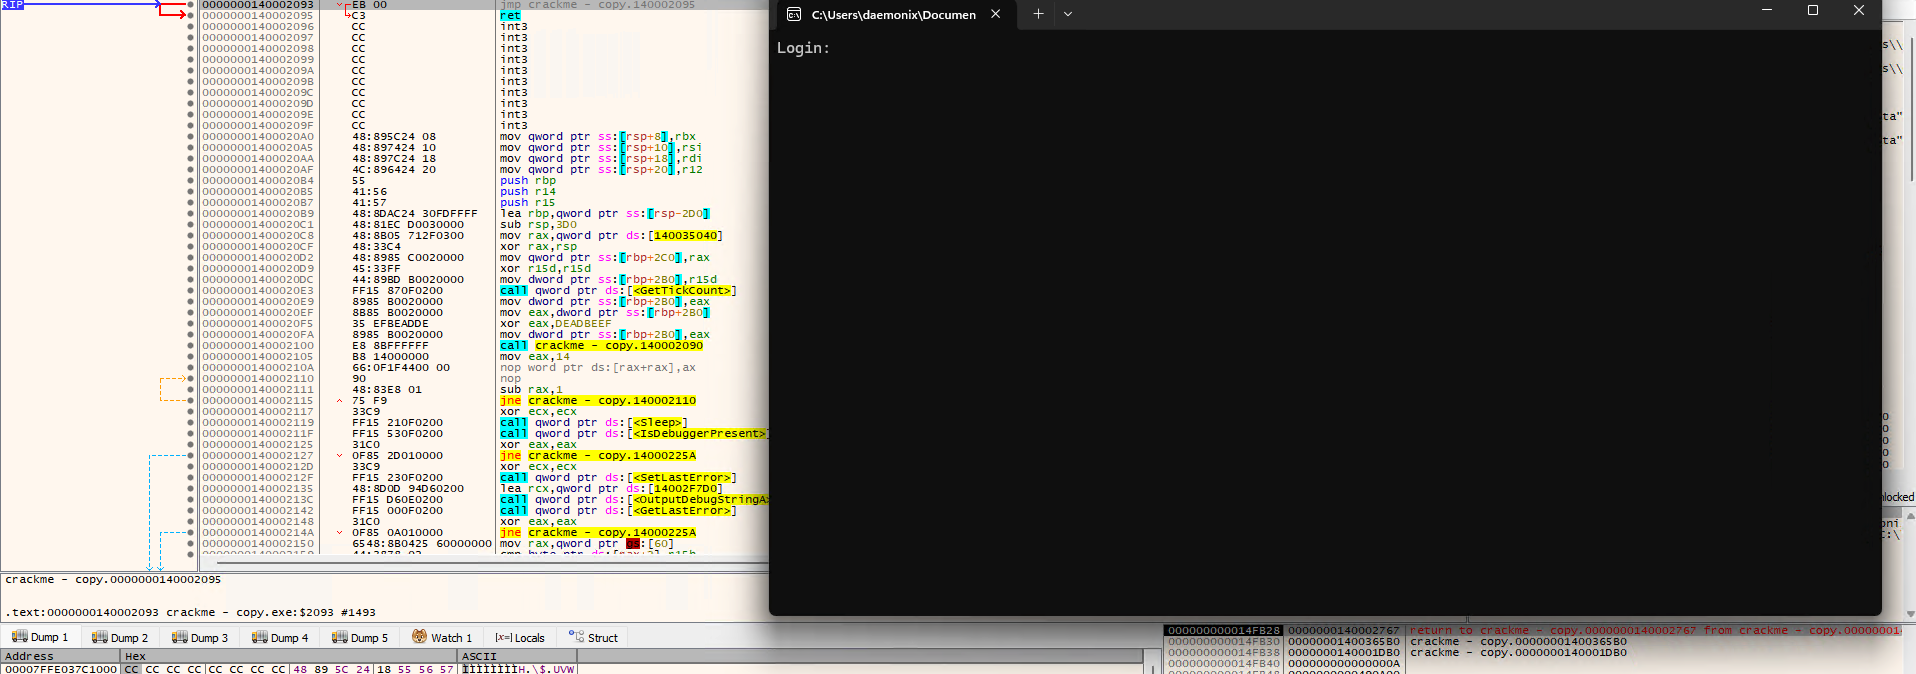The width and height of the screenshot is (1916, 674).
Task: Open the Locals tab
Action: 520,637
